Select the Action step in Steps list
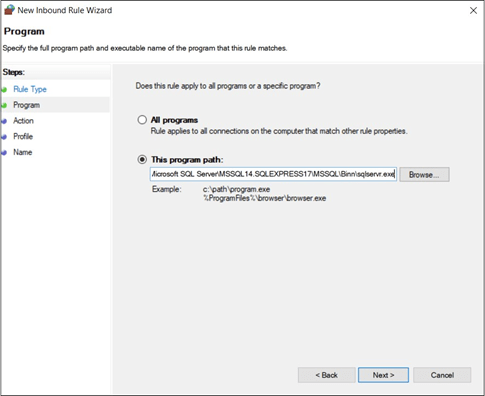 pyautogui.click(x=23, y=121)
